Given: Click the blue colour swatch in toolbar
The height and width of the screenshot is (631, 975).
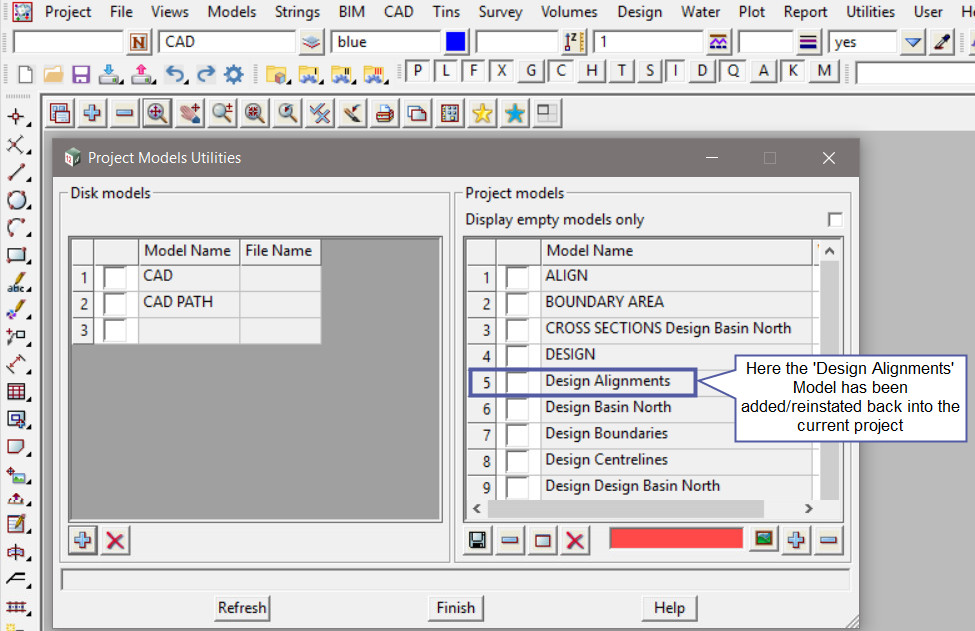Looking at the screenshot, I should (x=456, y=42).
